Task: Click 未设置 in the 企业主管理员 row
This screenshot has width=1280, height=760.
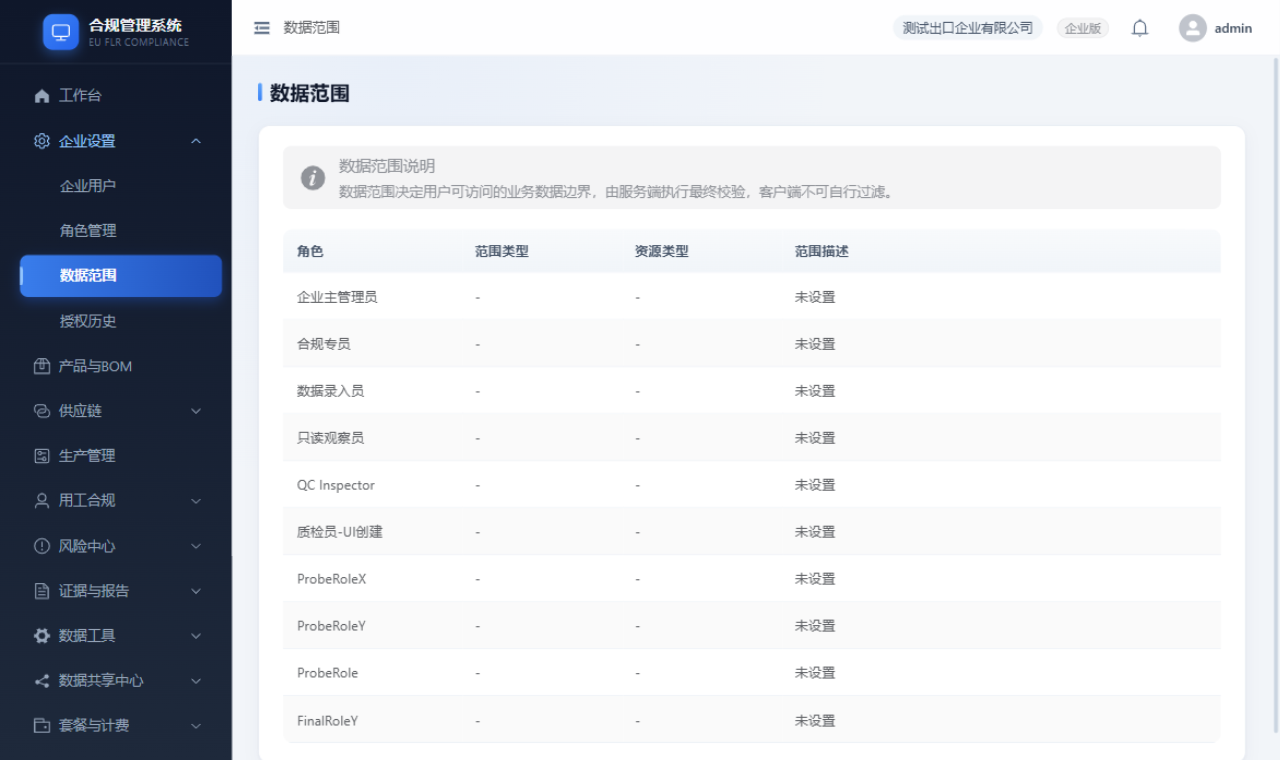Action: pos(815,297)
